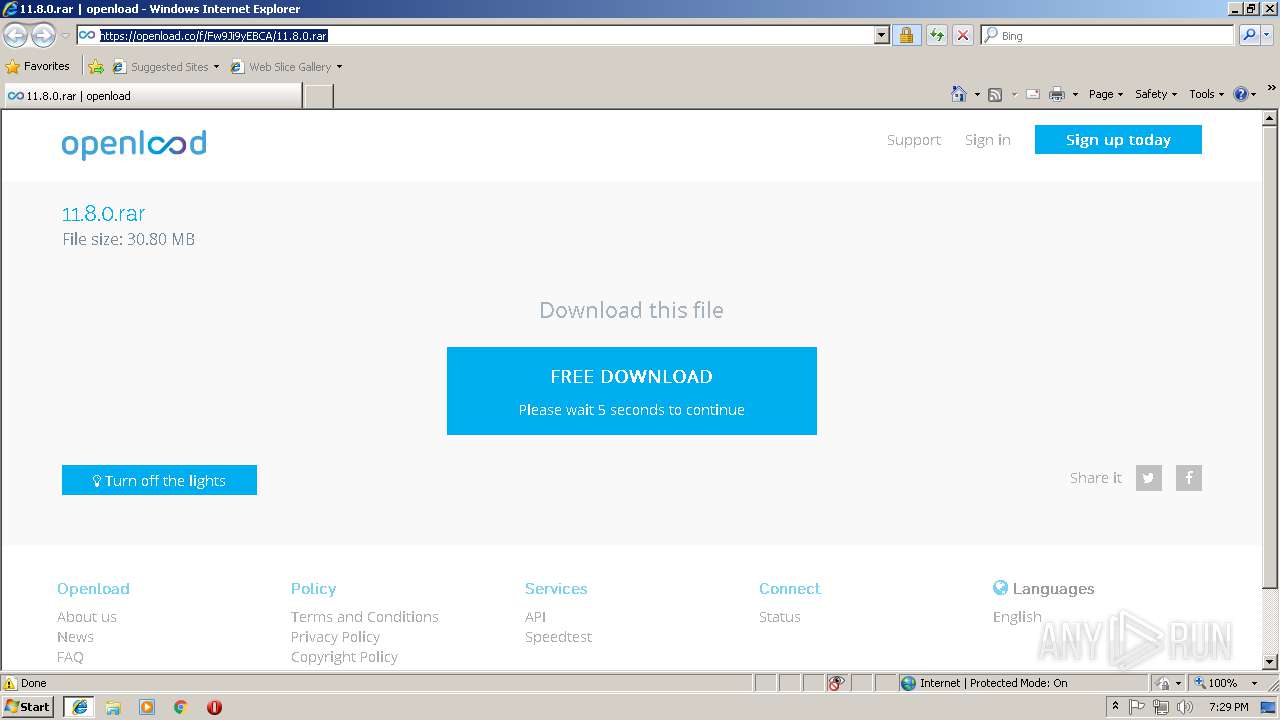This screenshot has height=720, width=1280.
Task: Click the 11.8.0.rar file name link
Action: point(103,213)
